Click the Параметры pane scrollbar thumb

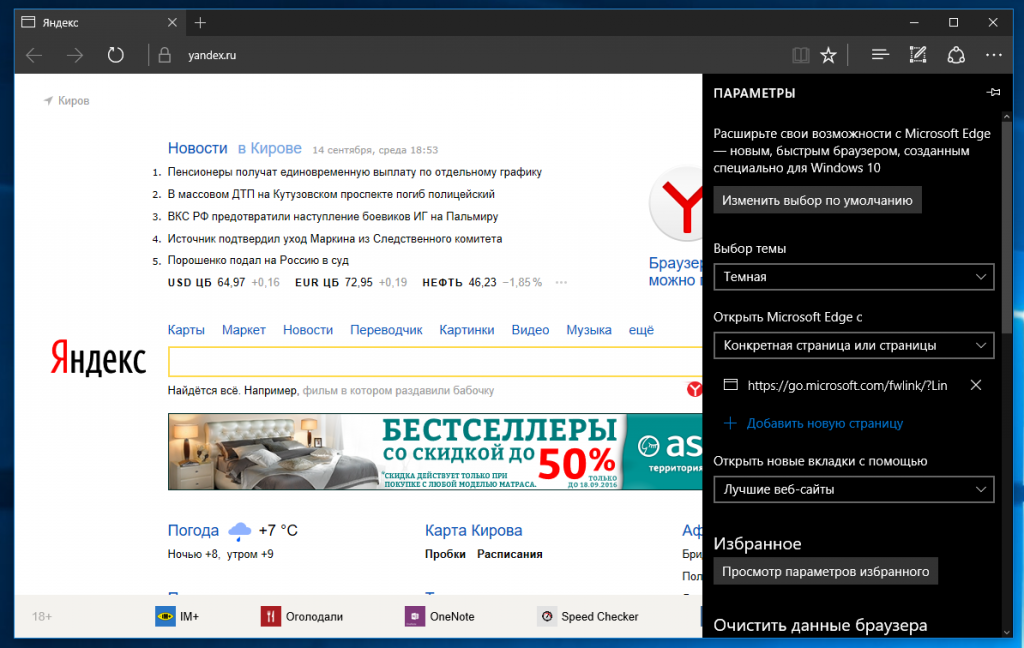(x=1006, y=229)
